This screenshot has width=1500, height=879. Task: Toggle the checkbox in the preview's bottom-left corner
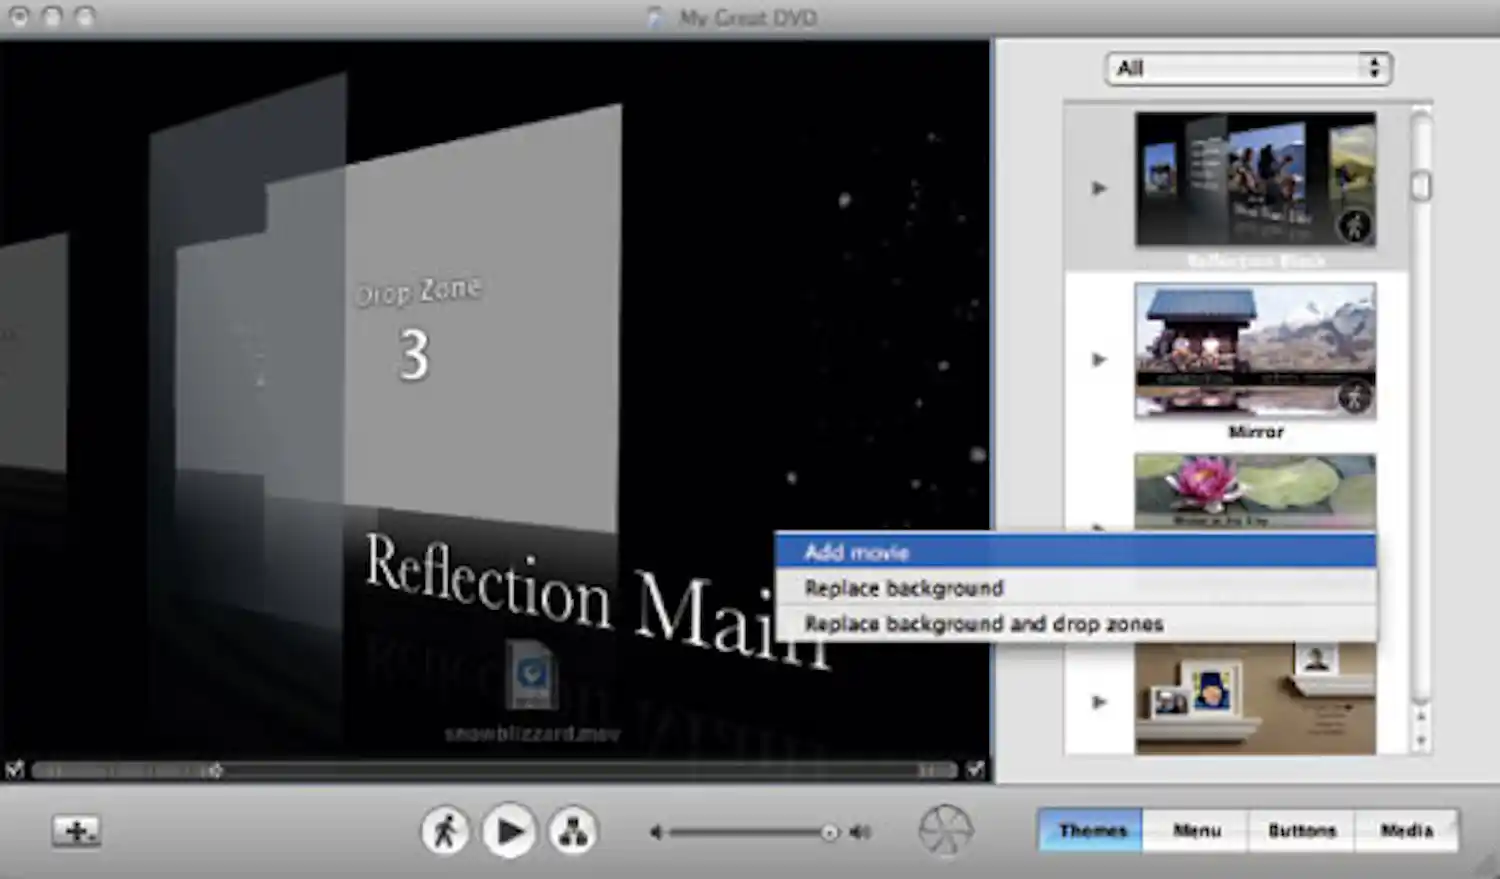(x=14, y=770)
